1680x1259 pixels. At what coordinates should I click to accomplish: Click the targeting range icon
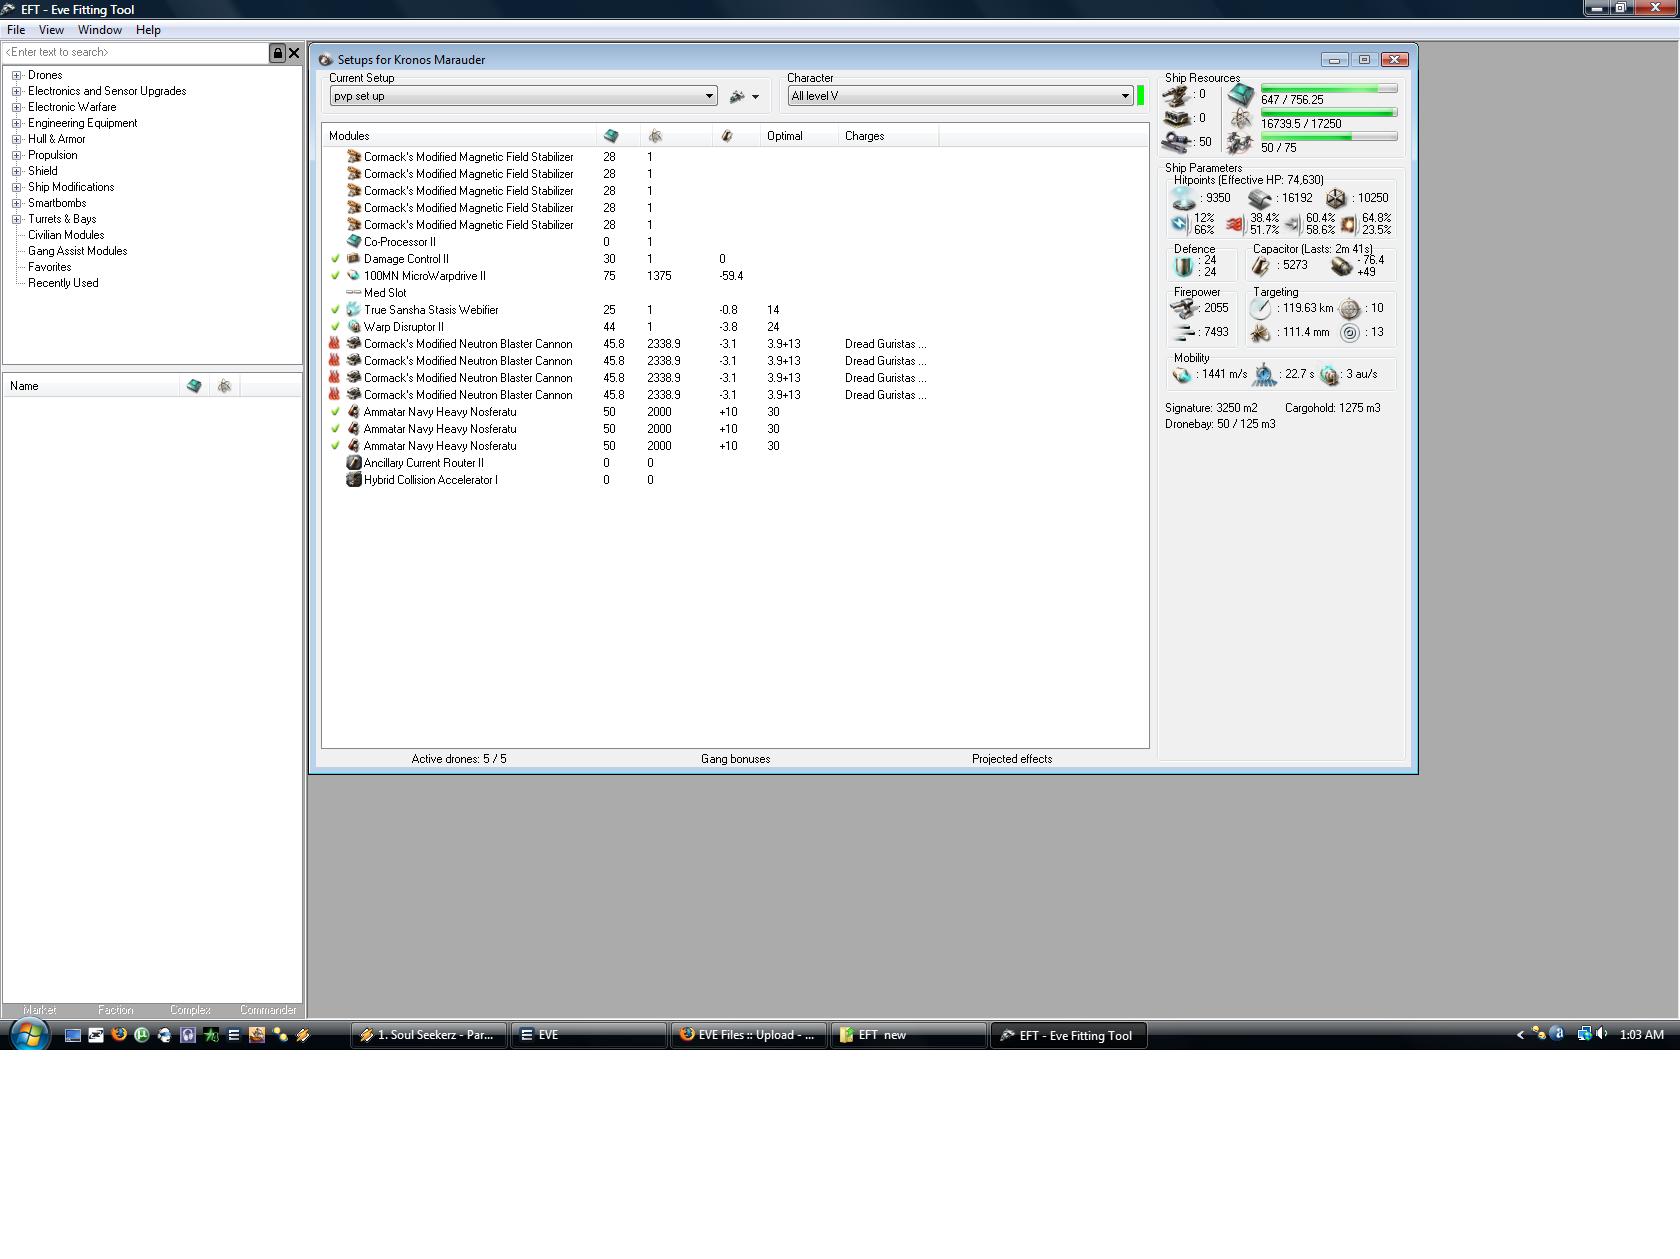1261,309
